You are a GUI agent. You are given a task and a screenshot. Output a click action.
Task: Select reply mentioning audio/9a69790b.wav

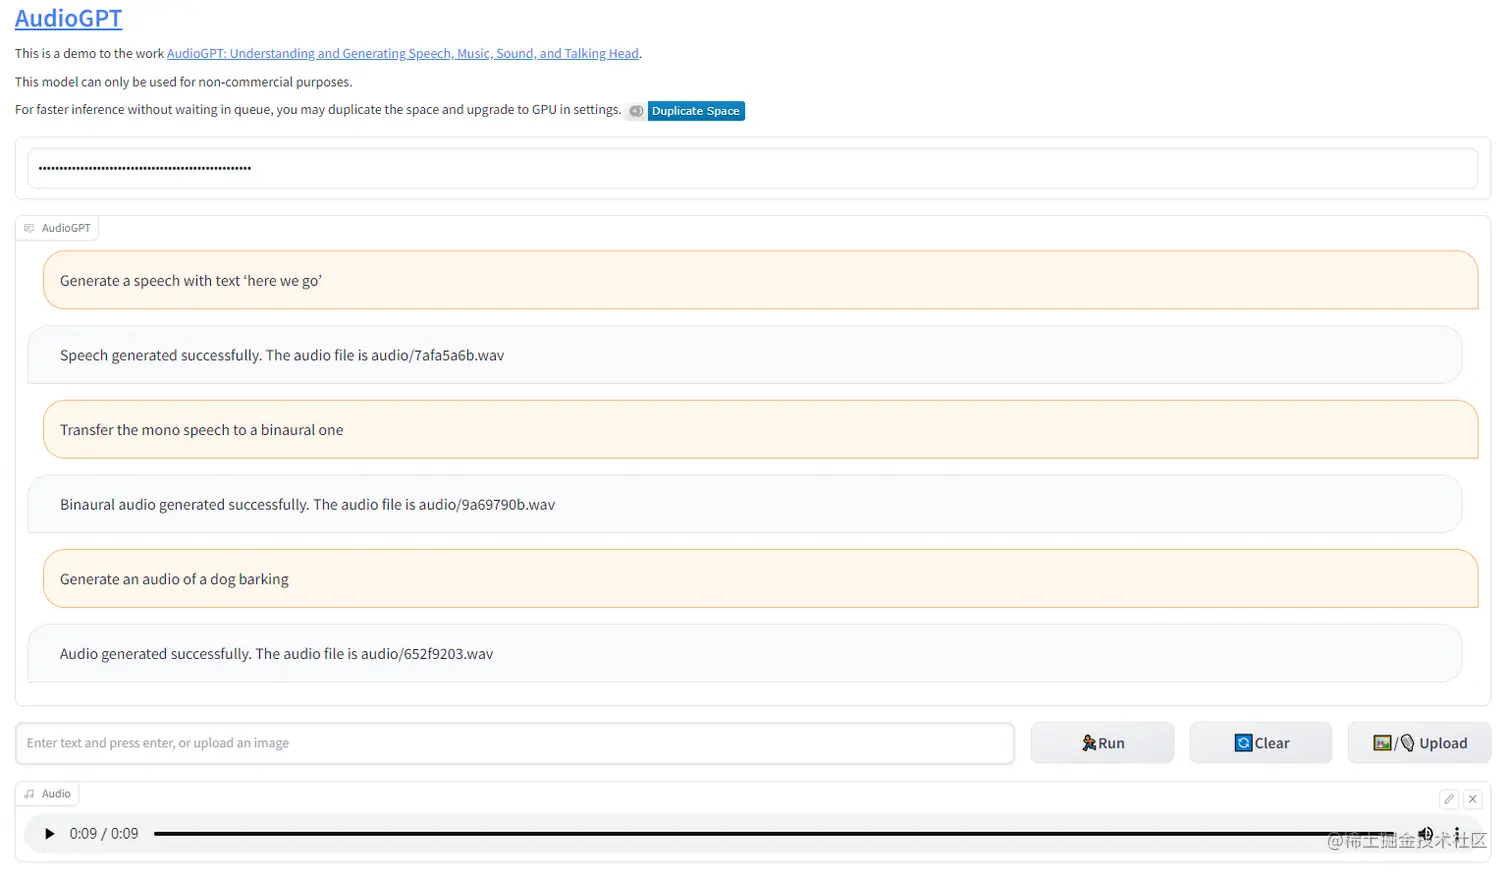[745, 504]
